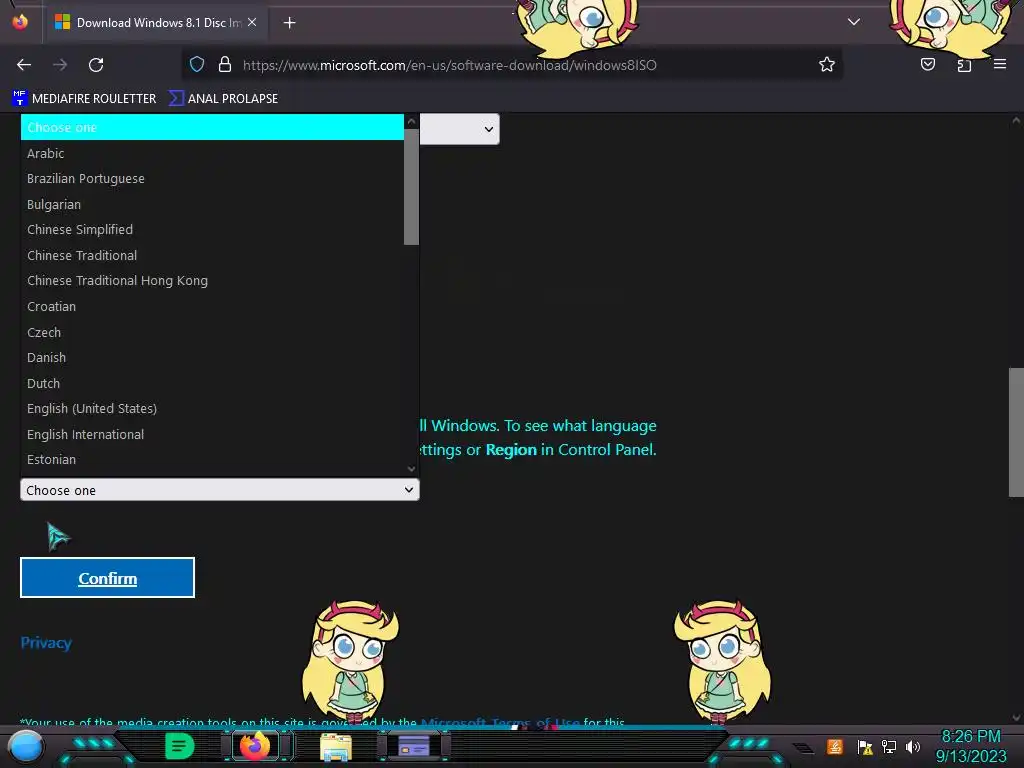Open the extensions toolbar icon
Image resolution: width=1024 pixels, height=768 pixels.
point(964,65)
